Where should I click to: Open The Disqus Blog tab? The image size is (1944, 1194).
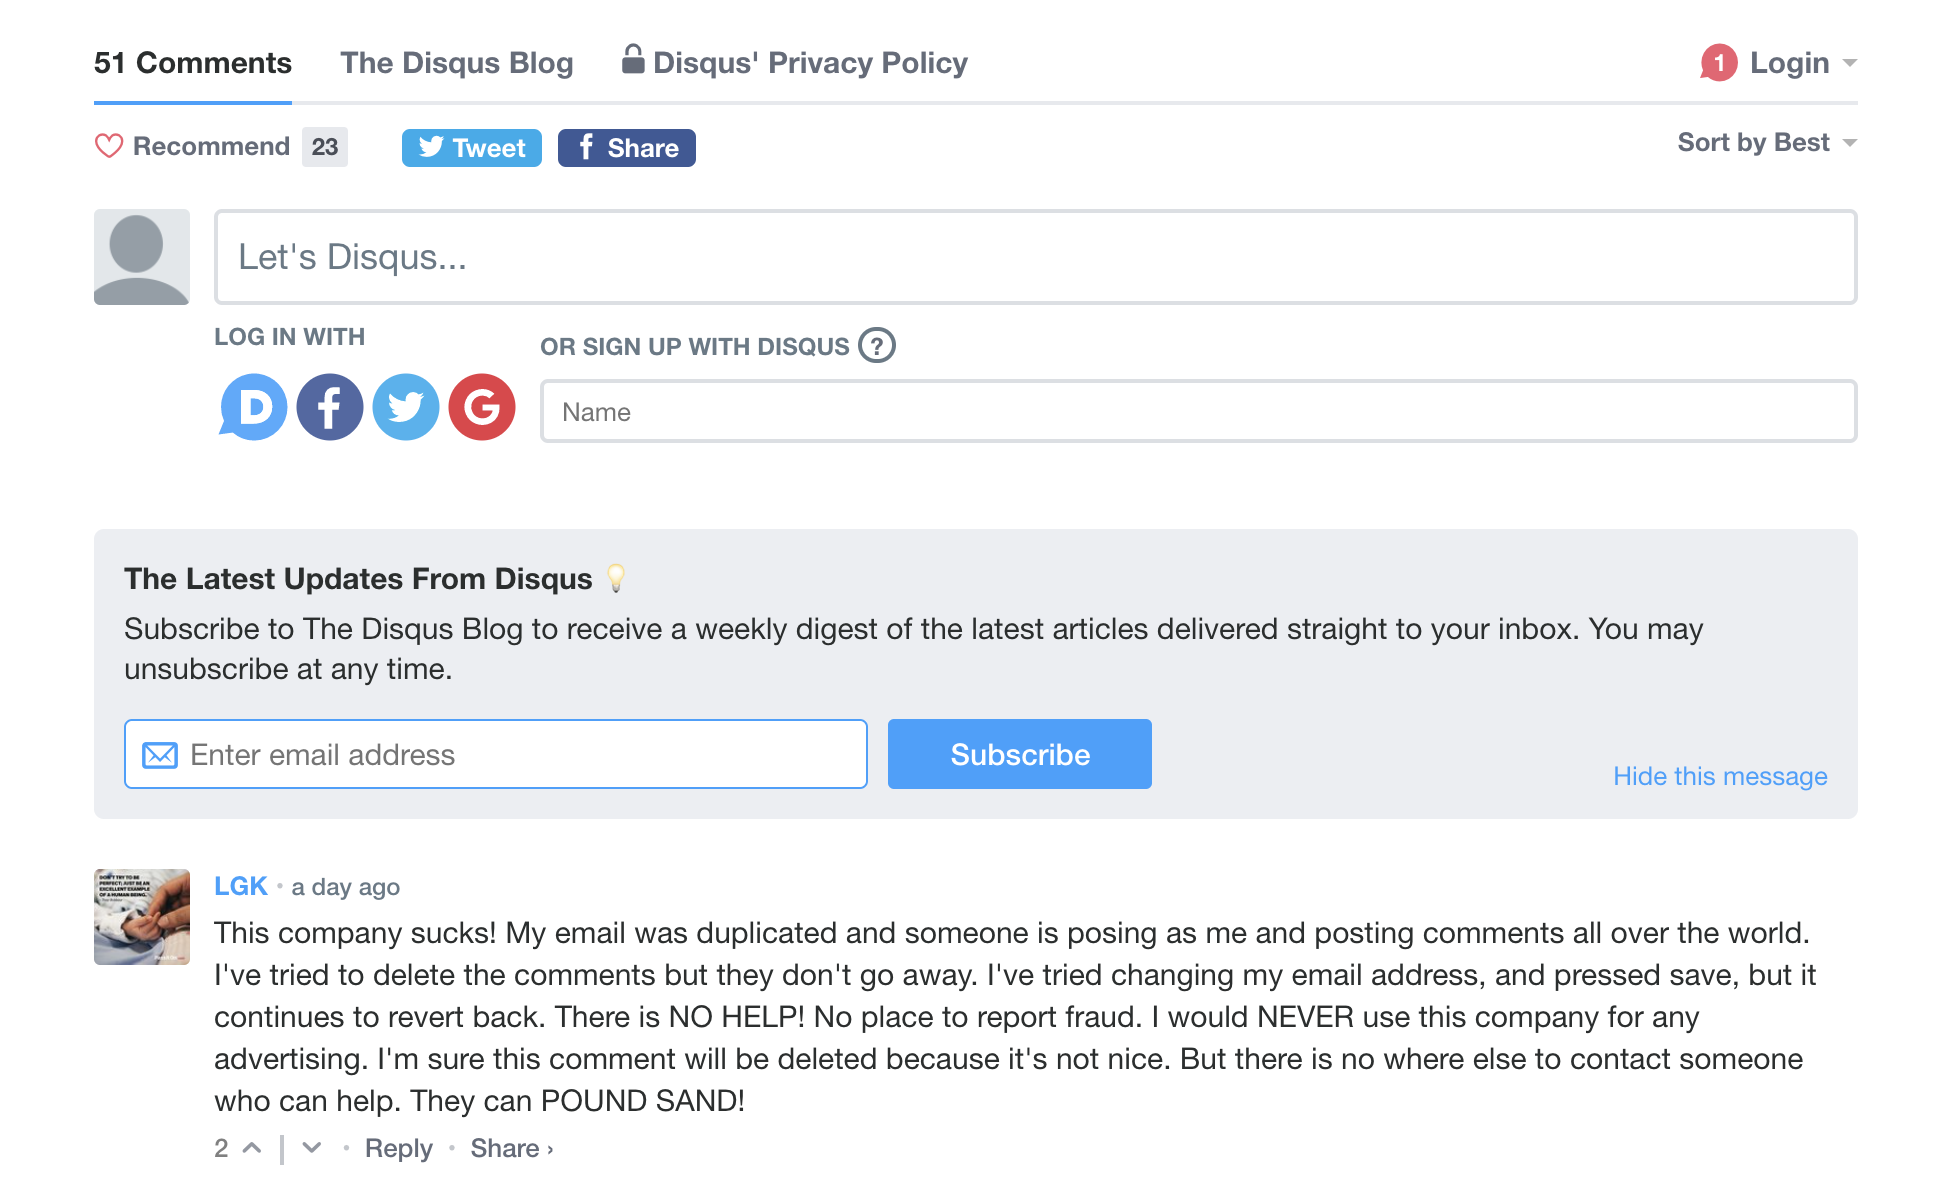point(457,63)
